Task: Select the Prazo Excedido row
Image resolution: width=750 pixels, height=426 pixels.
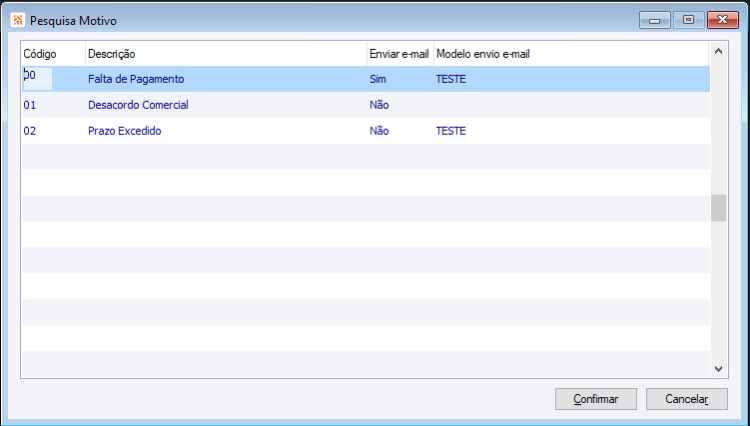Action: pyautogui.click(x=365, y=131)
